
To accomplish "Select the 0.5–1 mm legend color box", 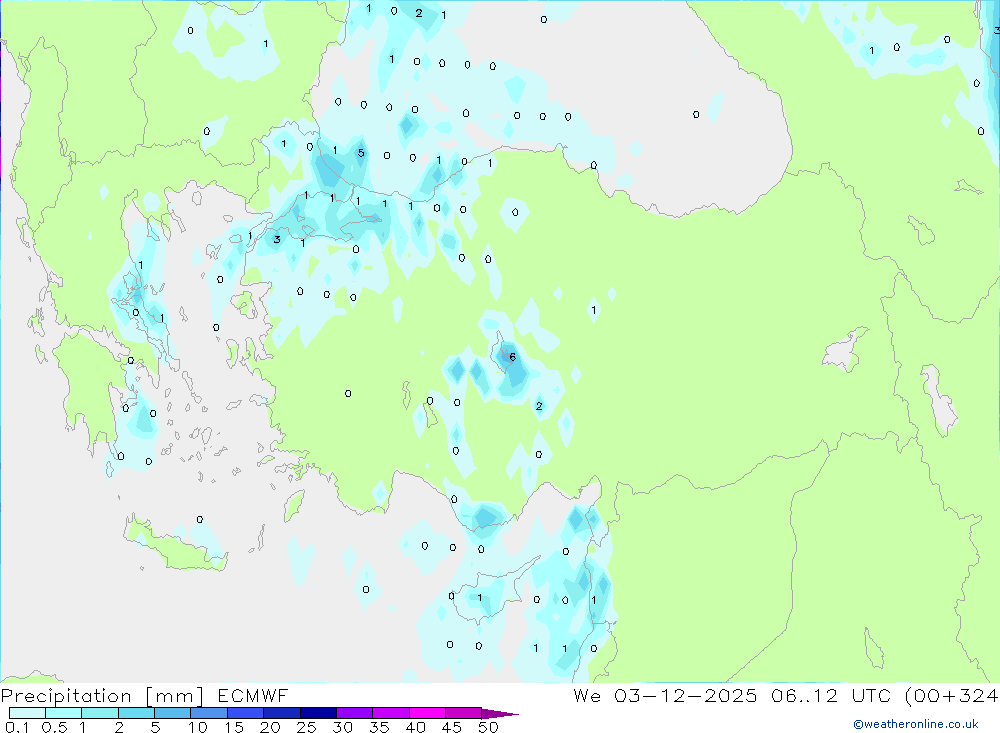I will (x=64, y=713).
